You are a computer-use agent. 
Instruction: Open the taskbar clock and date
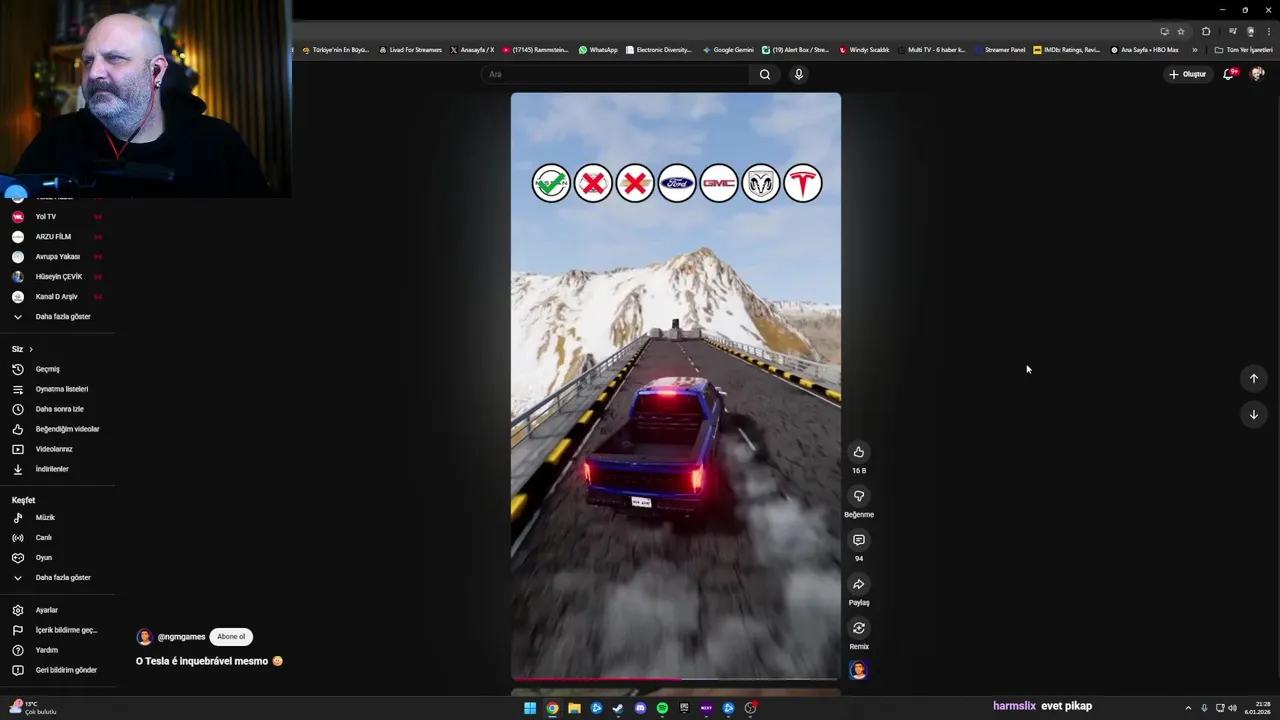pyautogui.click(x=1257, y=708)
